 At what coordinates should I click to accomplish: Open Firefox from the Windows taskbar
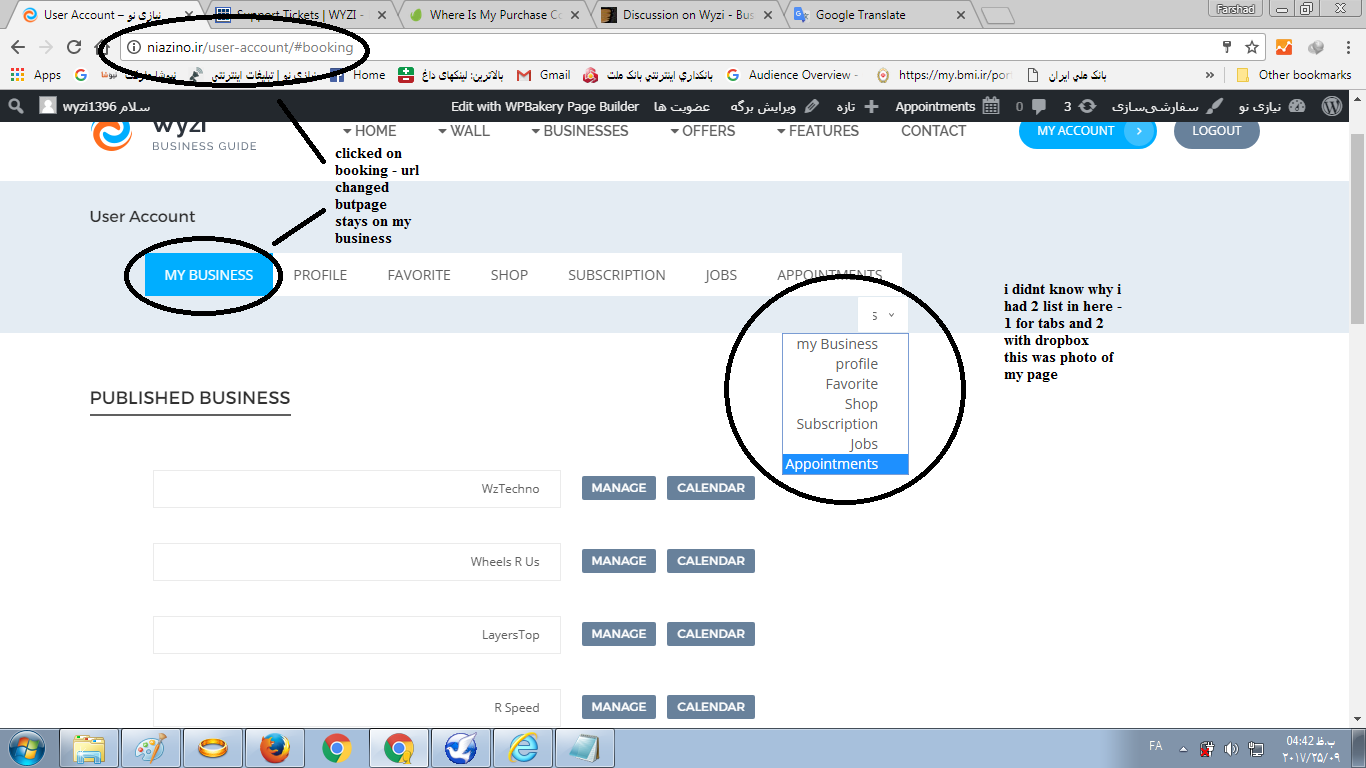pos(274,748)
